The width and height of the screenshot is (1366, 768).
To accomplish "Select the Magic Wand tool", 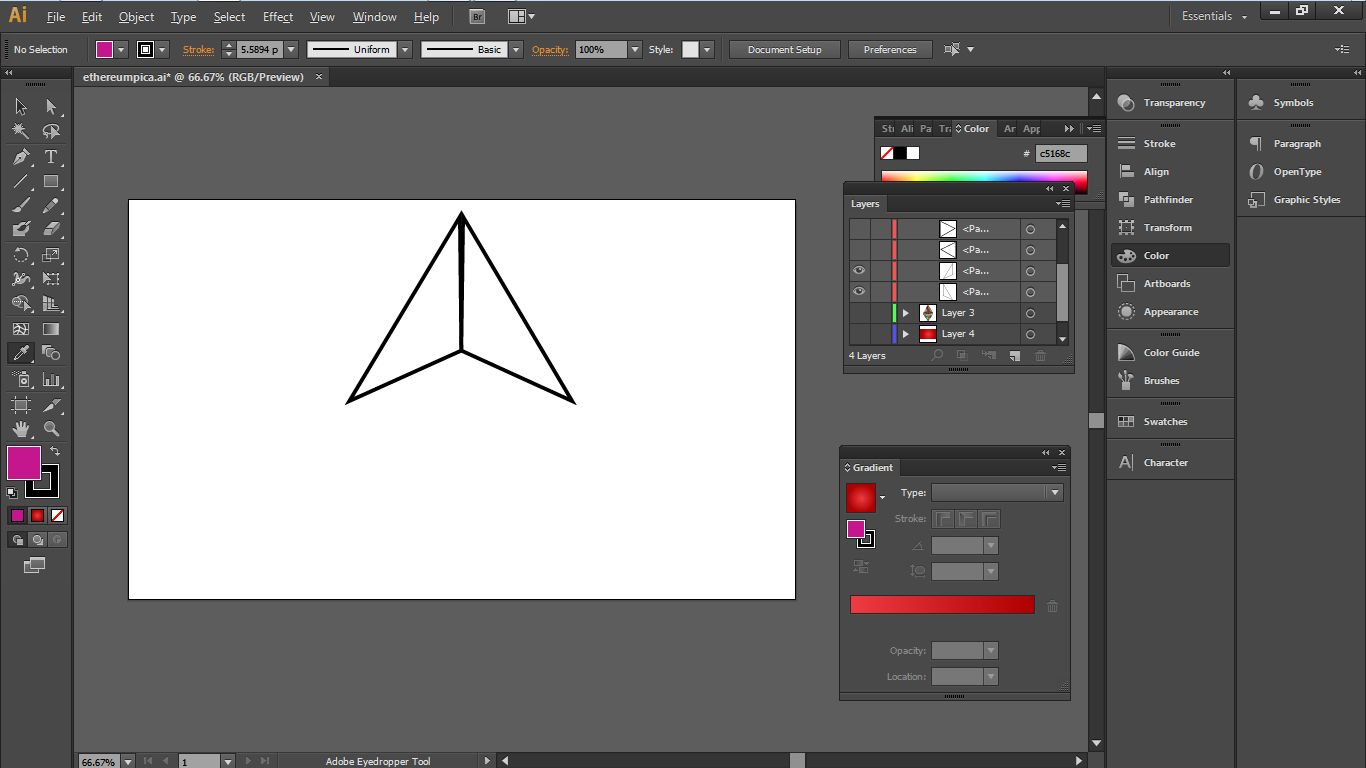I will (21, 131).
